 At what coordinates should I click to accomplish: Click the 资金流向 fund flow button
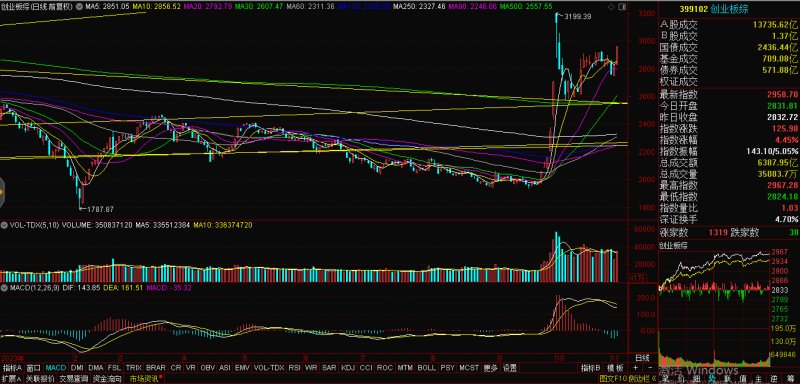108,379
